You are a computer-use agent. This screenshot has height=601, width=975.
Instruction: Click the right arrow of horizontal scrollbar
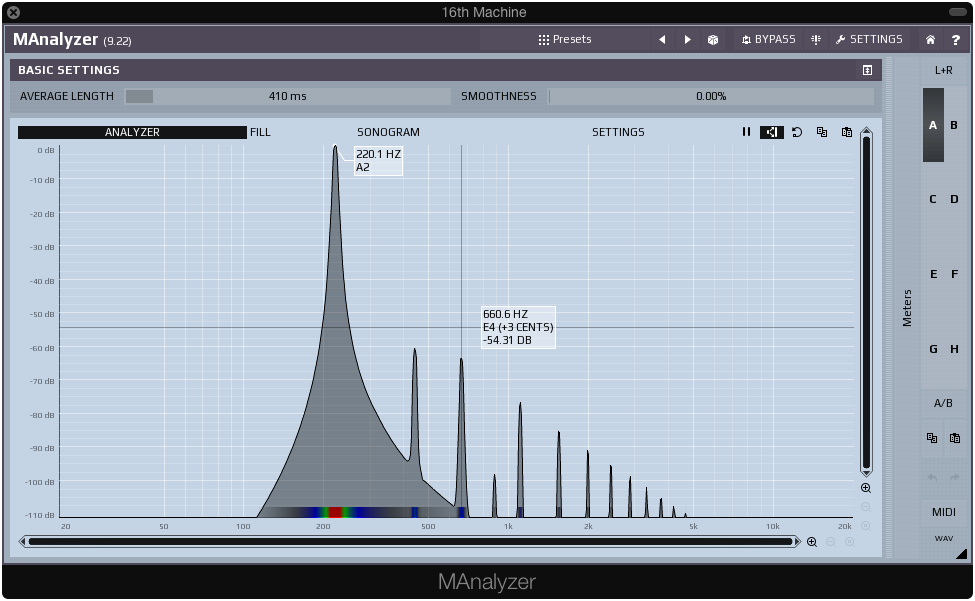click(x=798, y=541)
